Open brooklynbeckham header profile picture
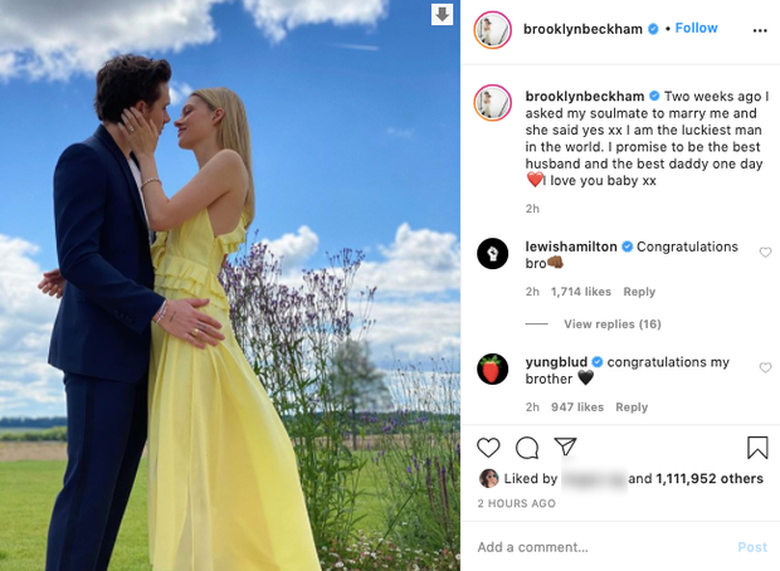This screenshot has height=571, width=780. click(492, 30)
